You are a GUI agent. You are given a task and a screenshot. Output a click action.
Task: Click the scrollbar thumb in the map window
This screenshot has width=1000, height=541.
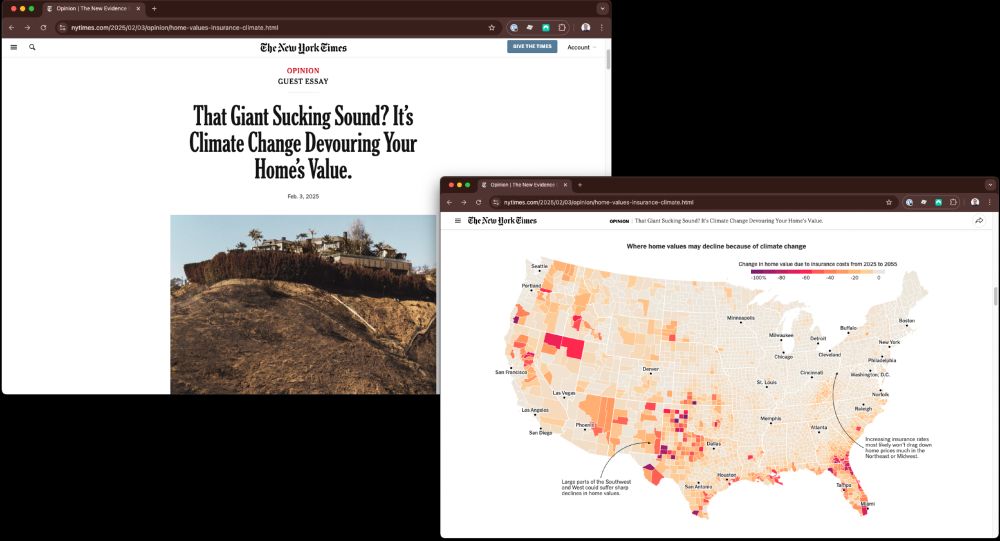[996, 297]
